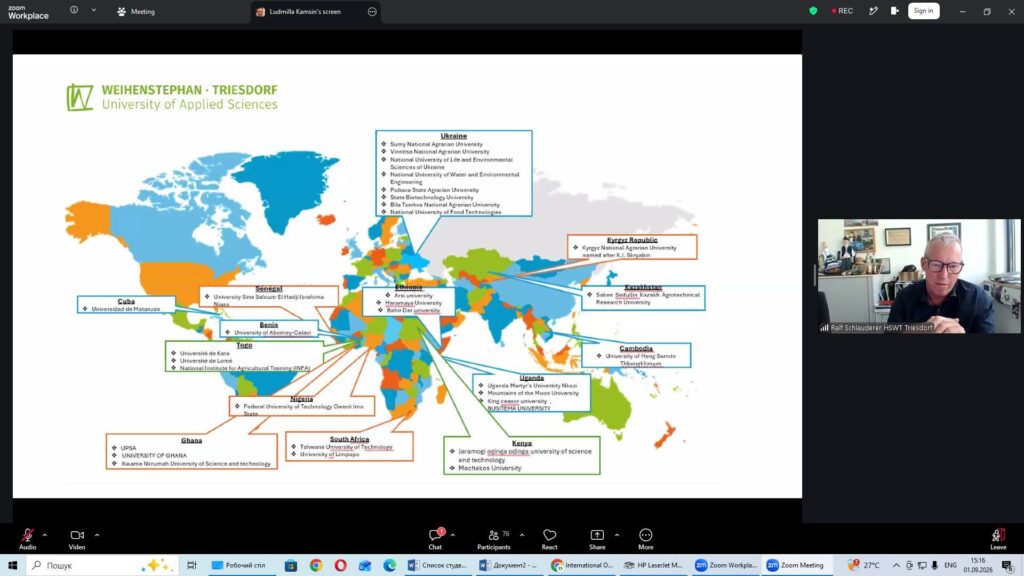The width and height of the screenshot is (1024, 576).
Task: Open Microsoft Edge from the taskbar
Action: 390,566
